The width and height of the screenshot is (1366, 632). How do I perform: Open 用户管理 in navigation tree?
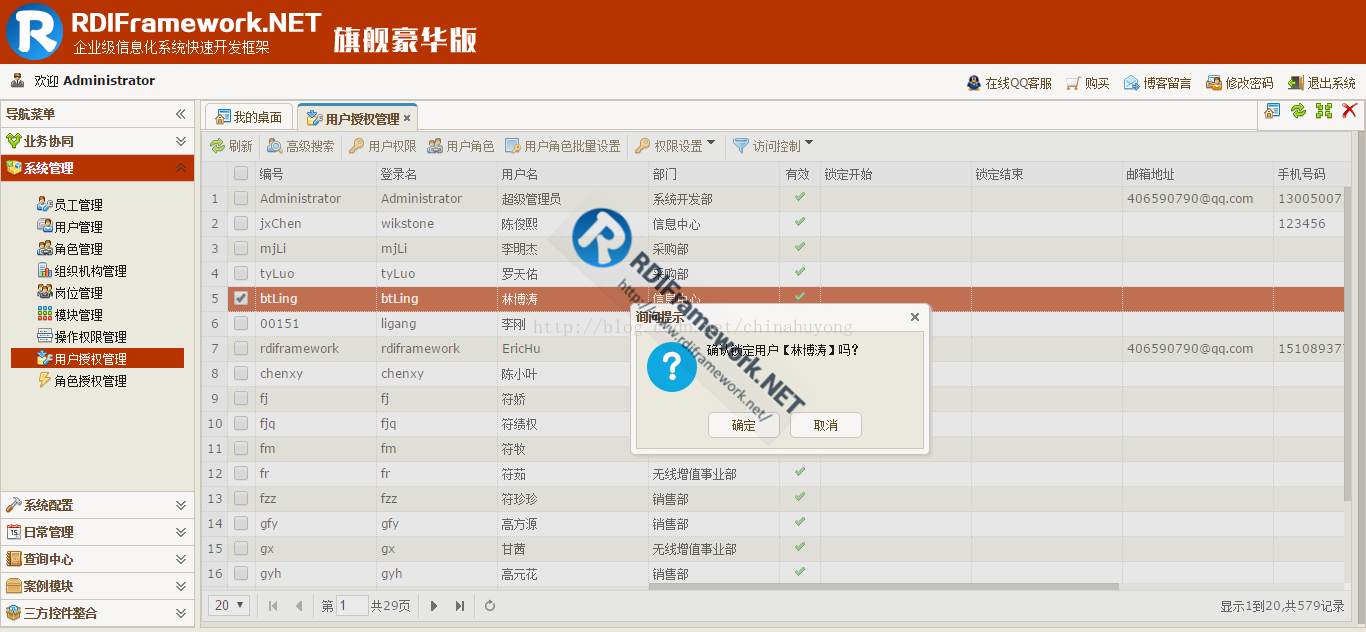pos(78,227)
